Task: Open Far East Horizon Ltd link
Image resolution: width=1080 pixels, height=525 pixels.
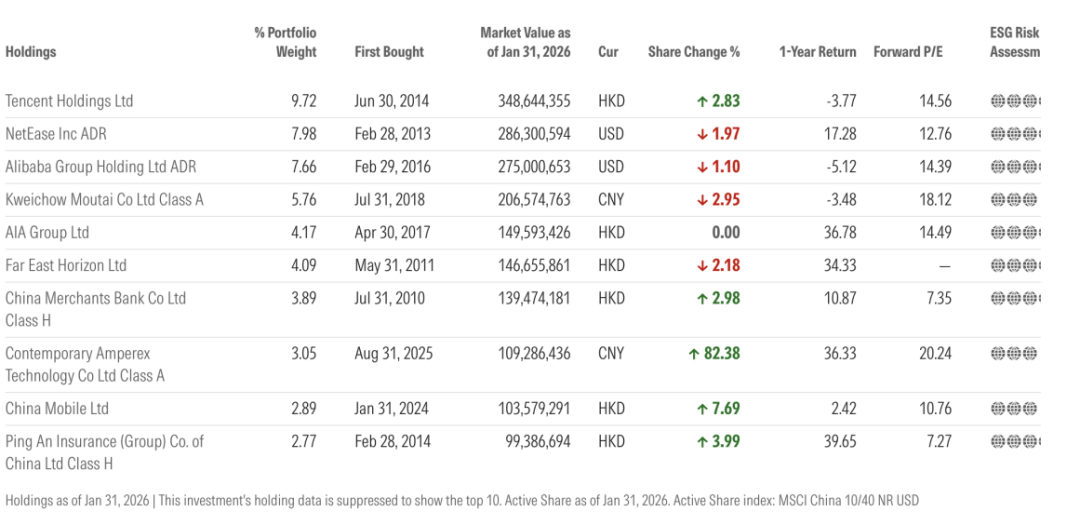Action: point(66,266)
